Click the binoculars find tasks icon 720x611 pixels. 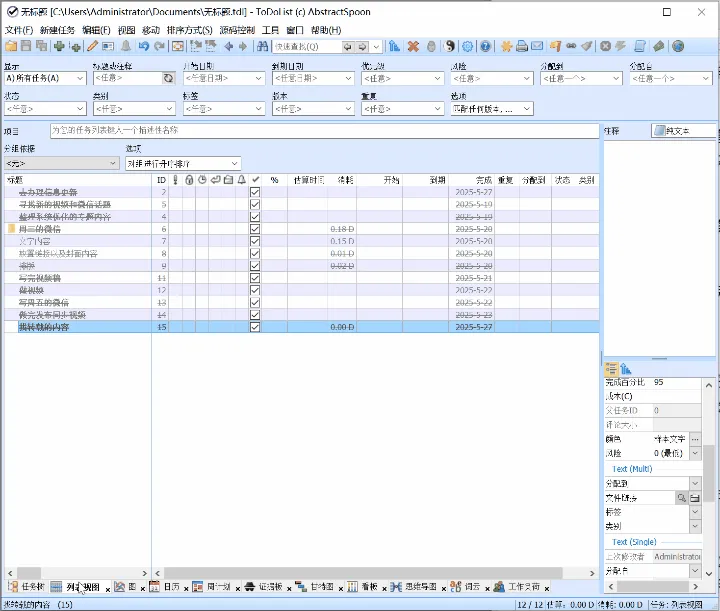coord(262,46)
